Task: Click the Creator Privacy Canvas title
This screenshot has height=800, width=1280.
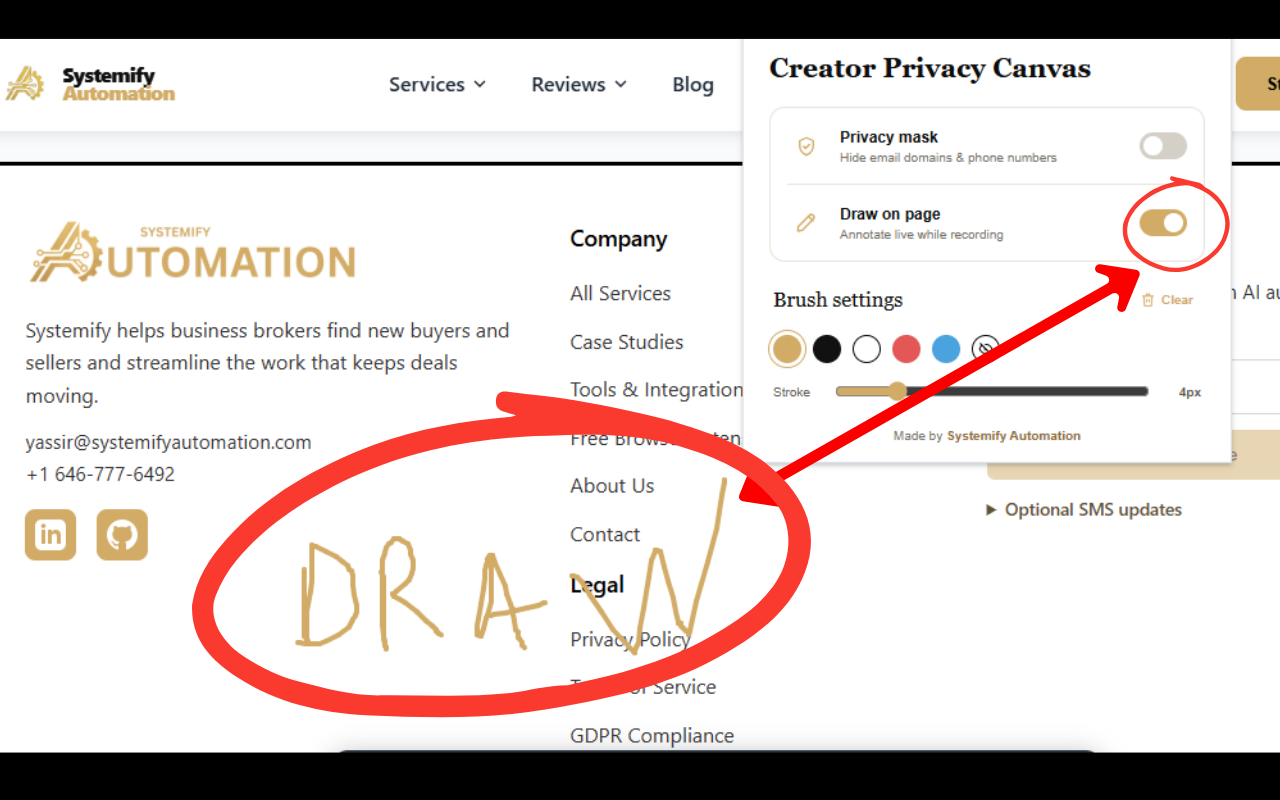Action: 930,68
